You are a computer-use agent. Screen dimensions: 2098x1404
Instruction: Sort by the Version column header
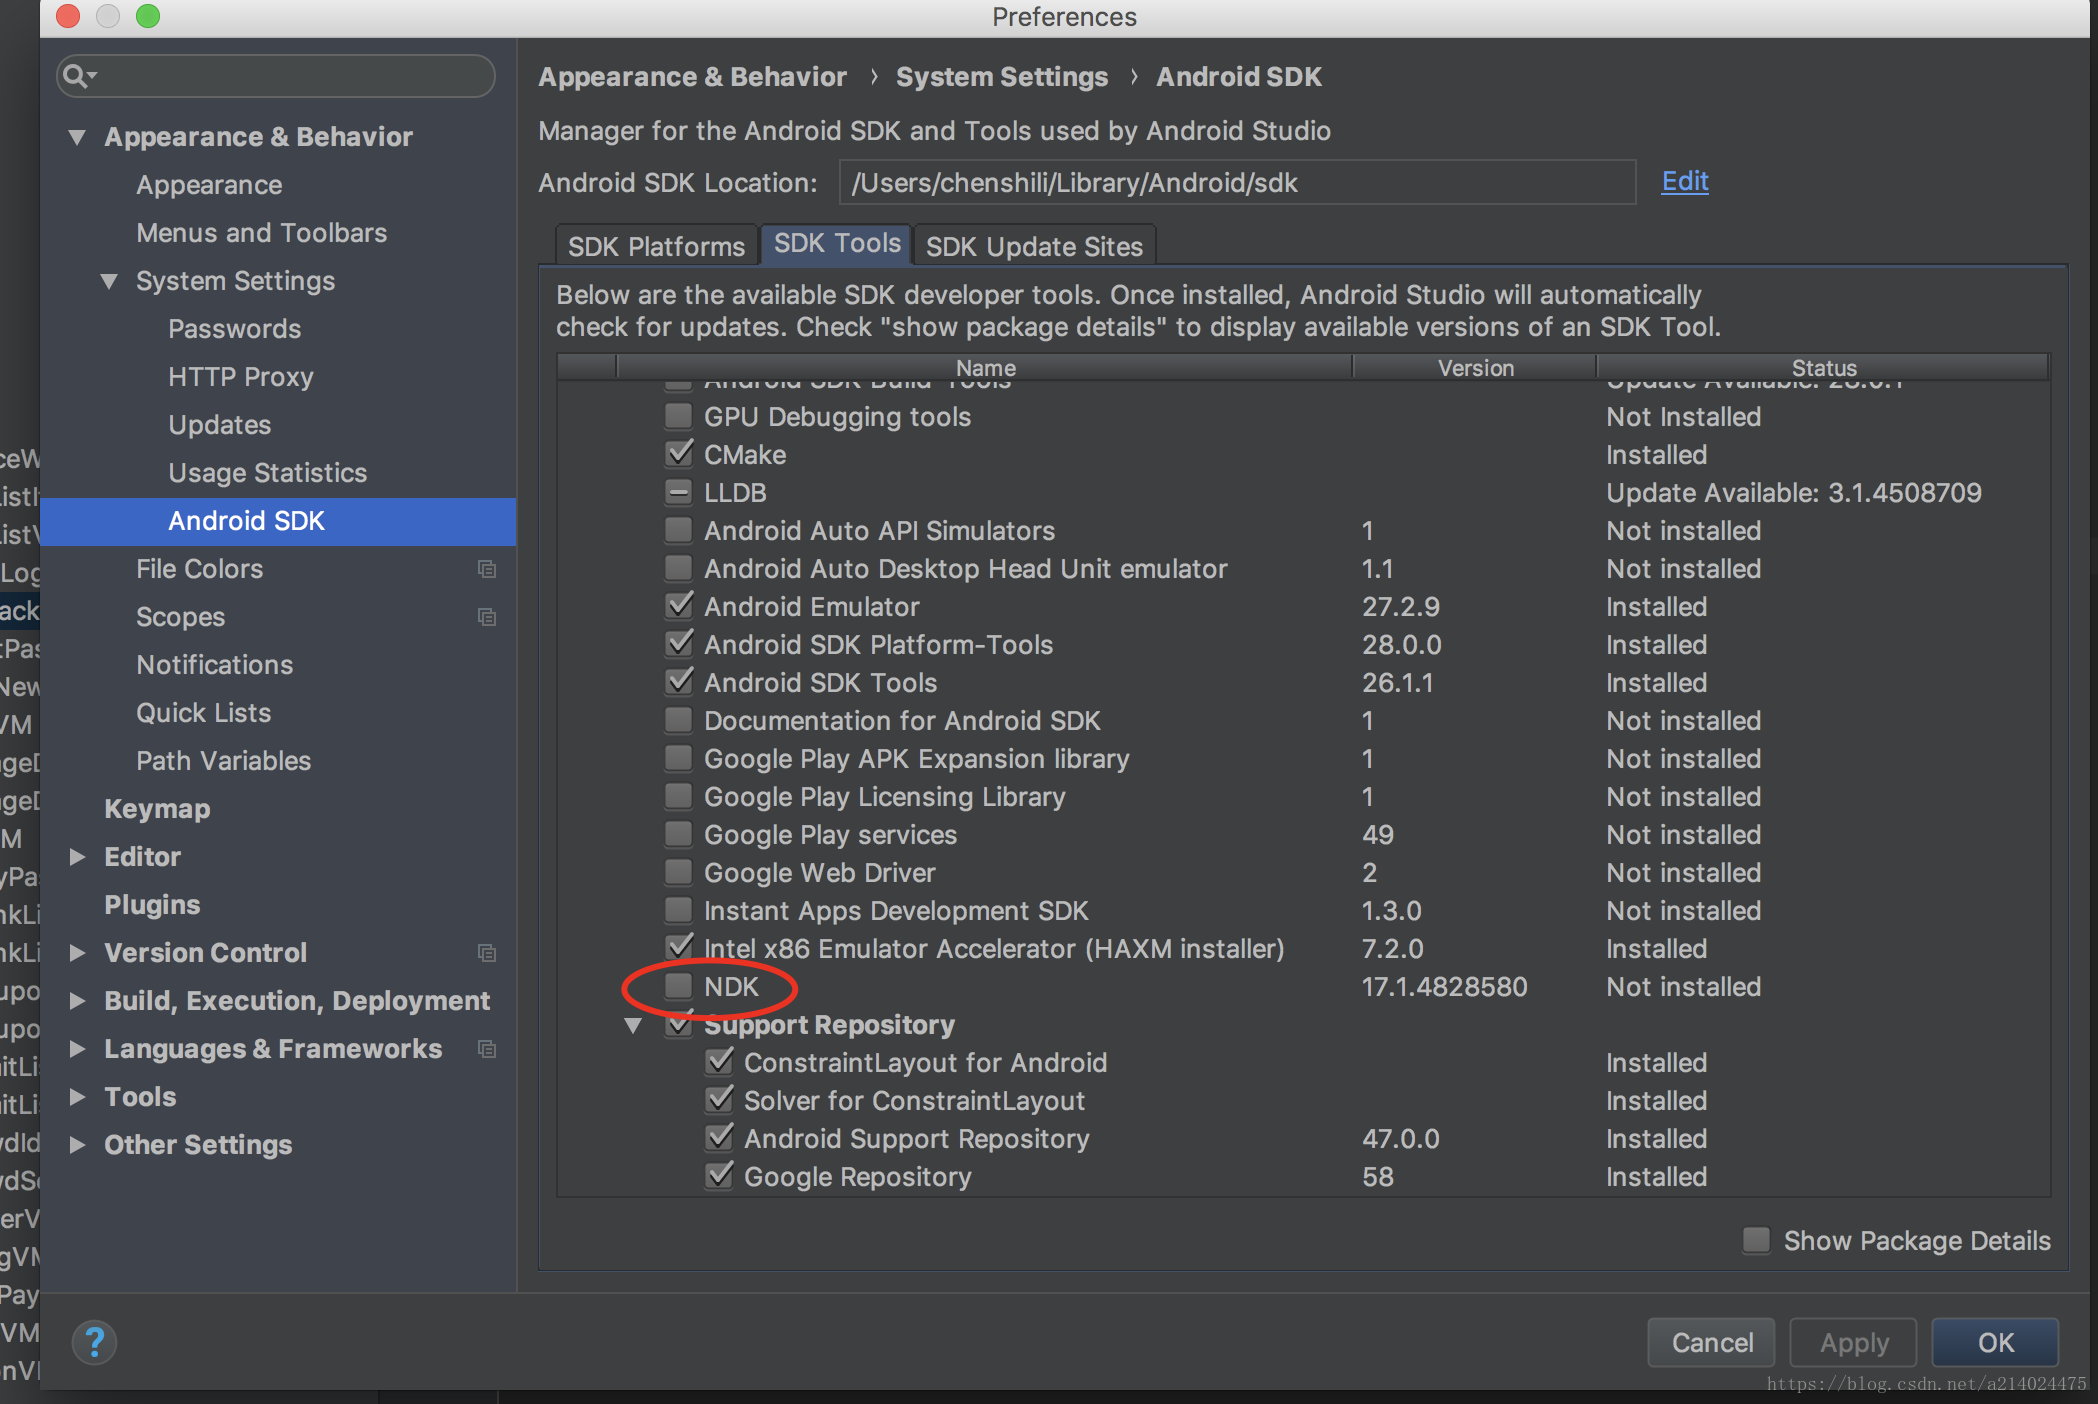pos(1475,367)
